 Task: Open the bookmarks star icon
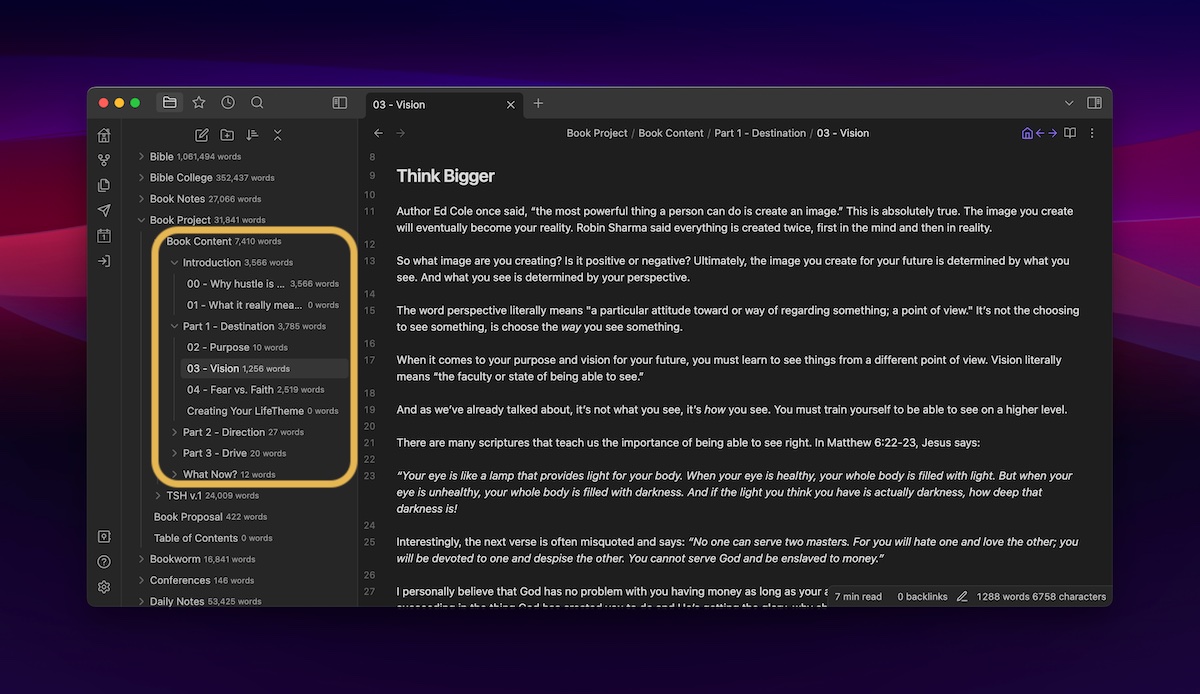pyautogui.click(x=199, y=102)
